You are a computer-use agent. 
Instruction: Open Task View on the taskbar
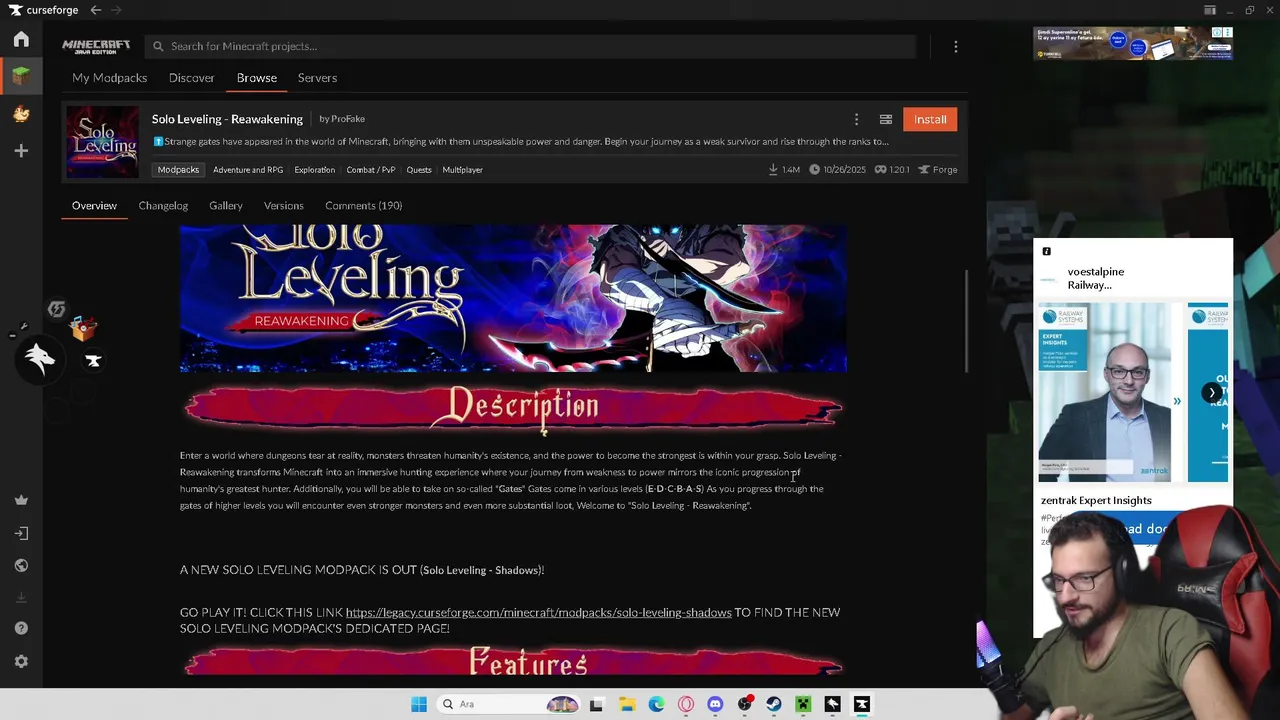click(x=597, y=704)
